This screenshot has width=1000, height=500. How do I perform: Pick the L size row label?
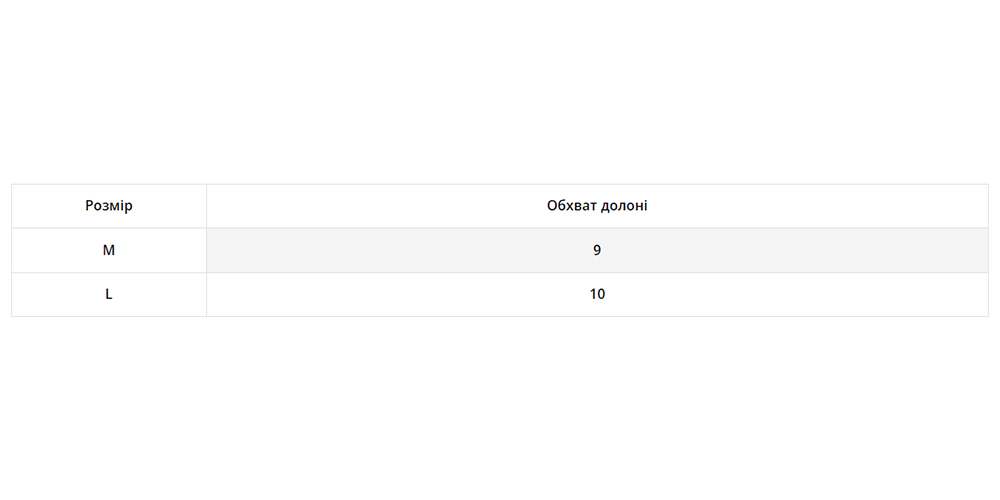109,294
